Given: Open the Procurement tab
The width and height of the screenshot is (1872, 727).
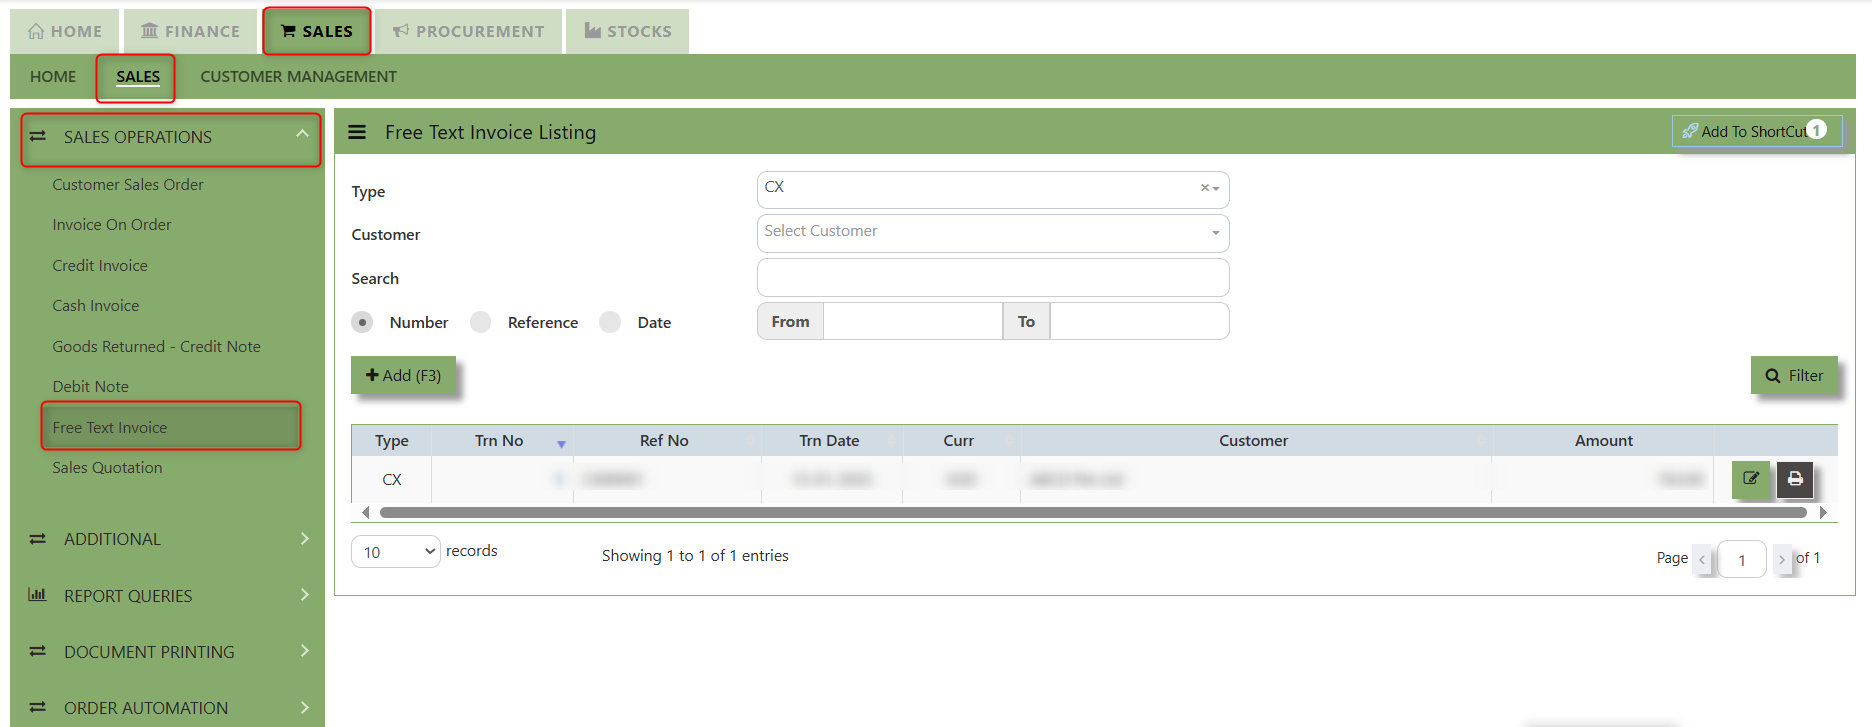Looking at the screenshot, I should [x=468, y=31].
